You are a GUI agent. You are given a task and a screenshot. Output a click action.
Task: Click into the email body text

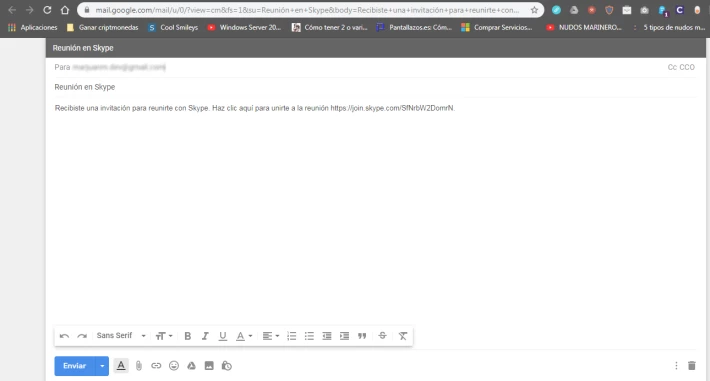pos(254,108)
